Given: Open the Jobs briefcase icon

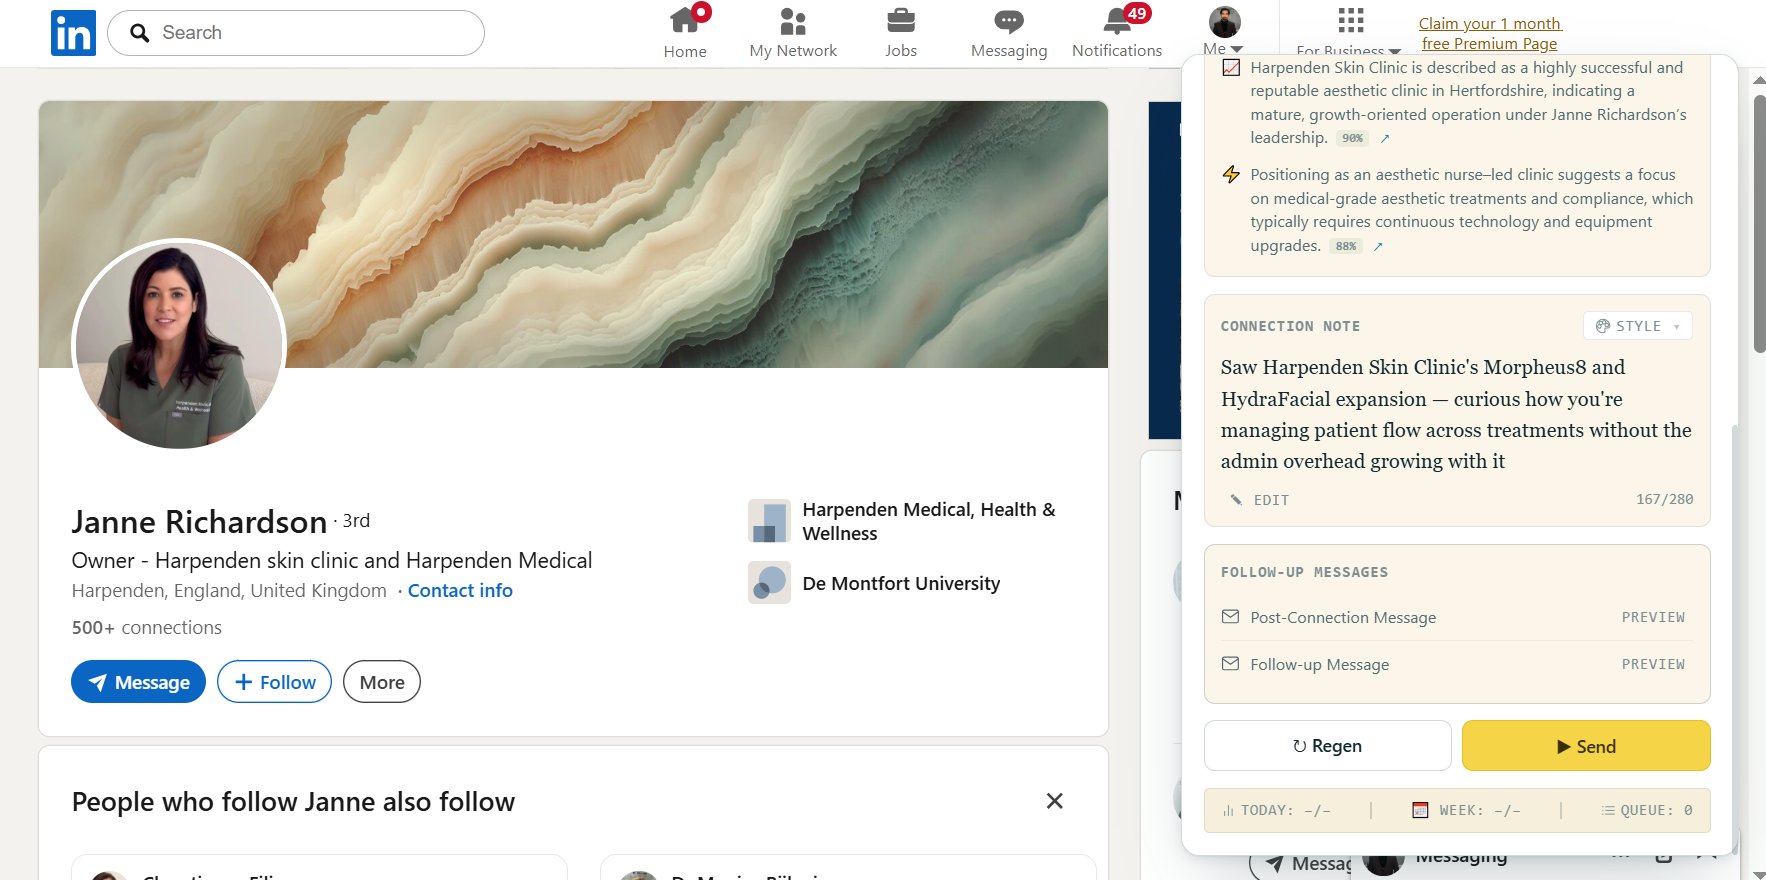Looking at the screenshot, I should coord(901,20).
